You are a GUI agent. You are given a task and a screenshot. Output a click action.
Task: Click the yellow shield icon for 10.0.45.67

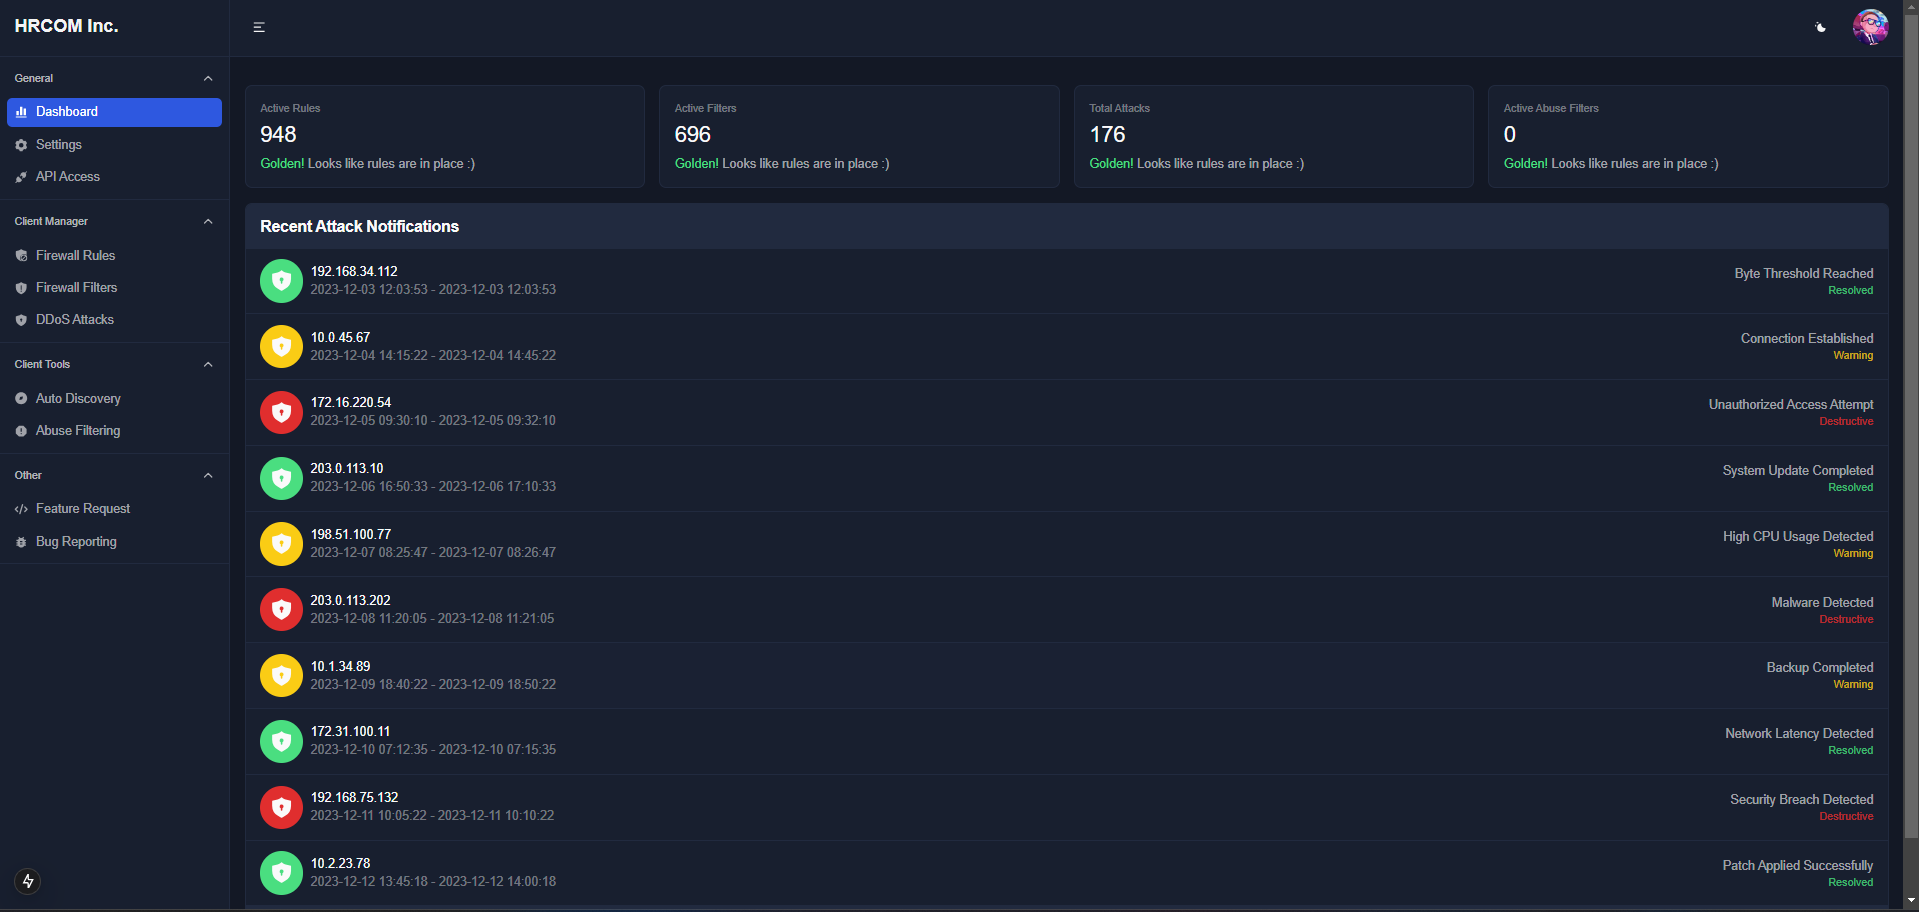(x=281, y=346)
